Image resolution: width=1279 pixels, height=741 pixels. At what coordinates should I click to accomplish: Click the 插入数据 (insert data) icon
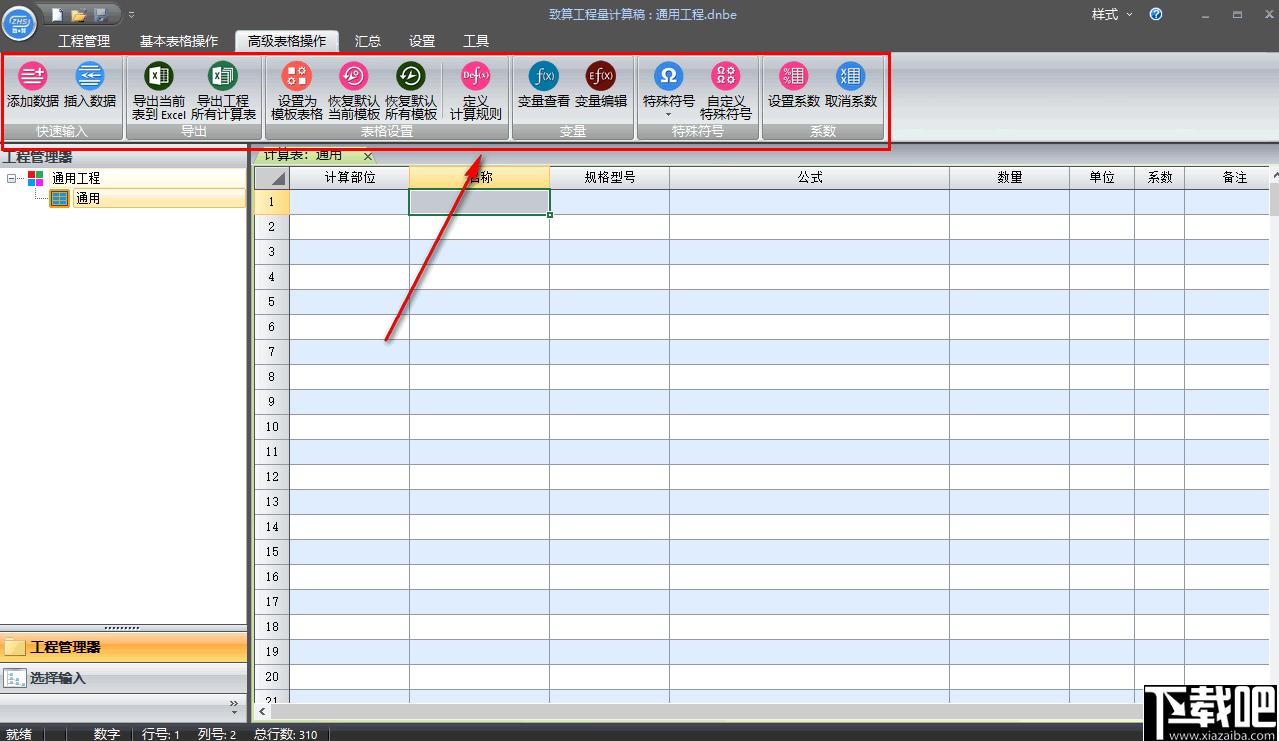pos(90,76)
